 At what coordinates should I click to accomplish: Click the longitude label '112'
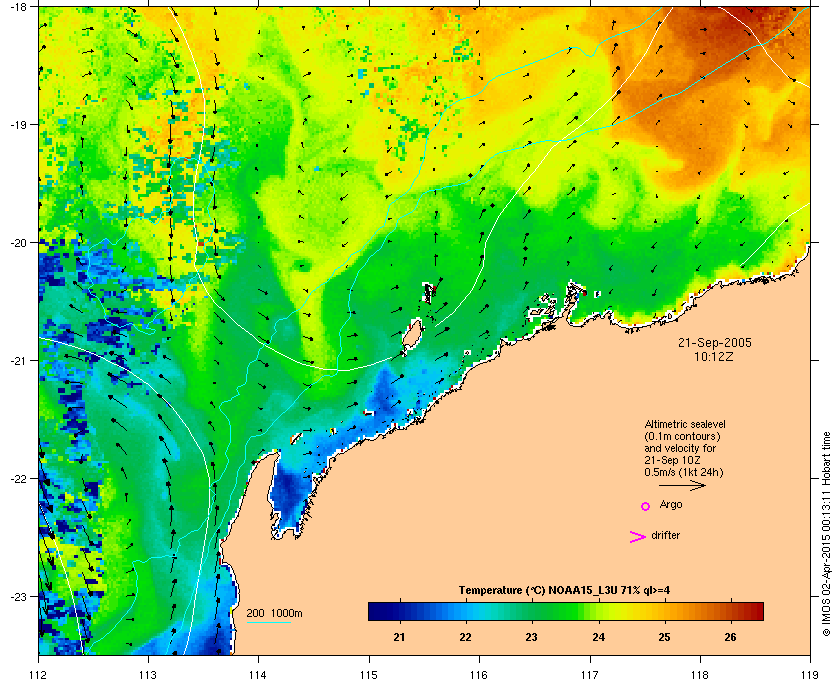pyautogui.click(x=39, y=674)
